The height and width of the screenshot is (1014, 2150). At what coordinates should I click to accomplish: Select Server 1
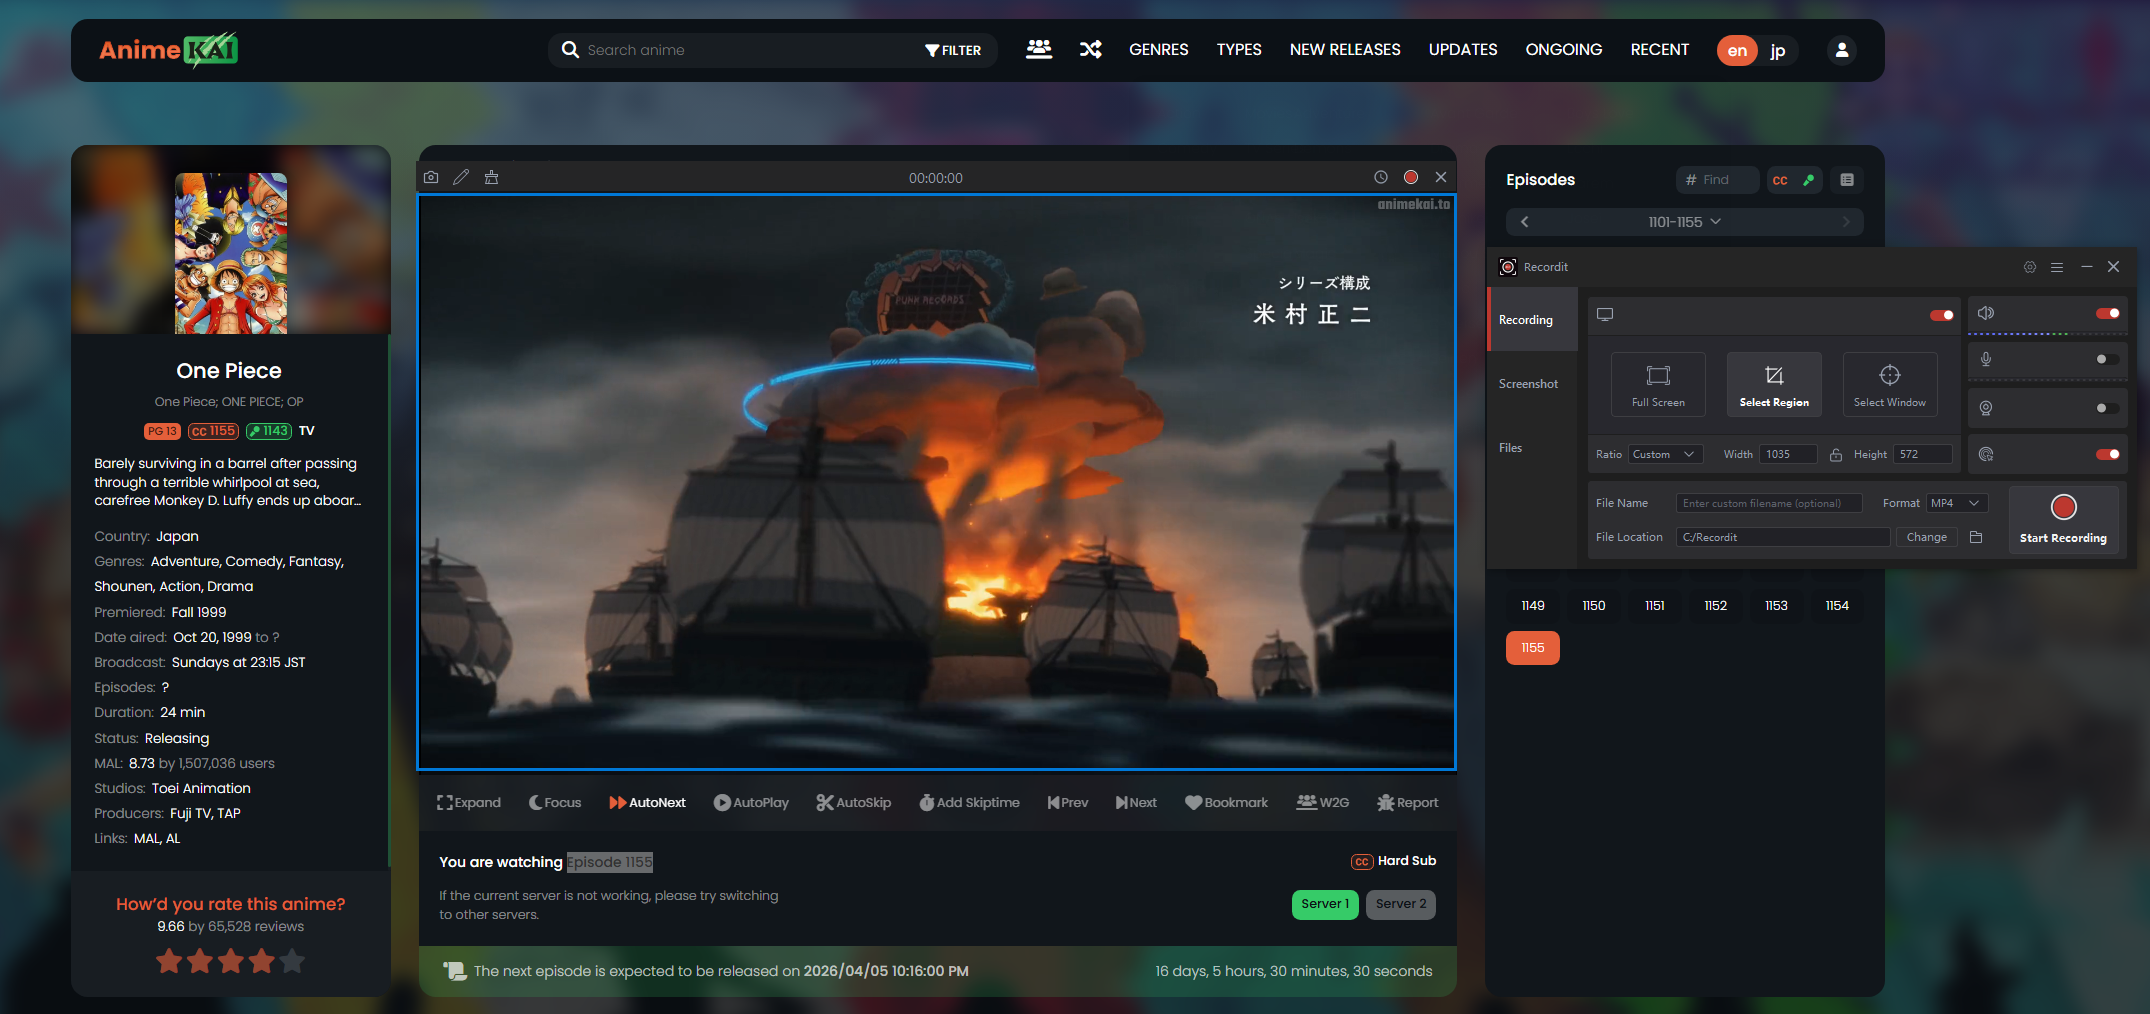tap(1325, 904)
